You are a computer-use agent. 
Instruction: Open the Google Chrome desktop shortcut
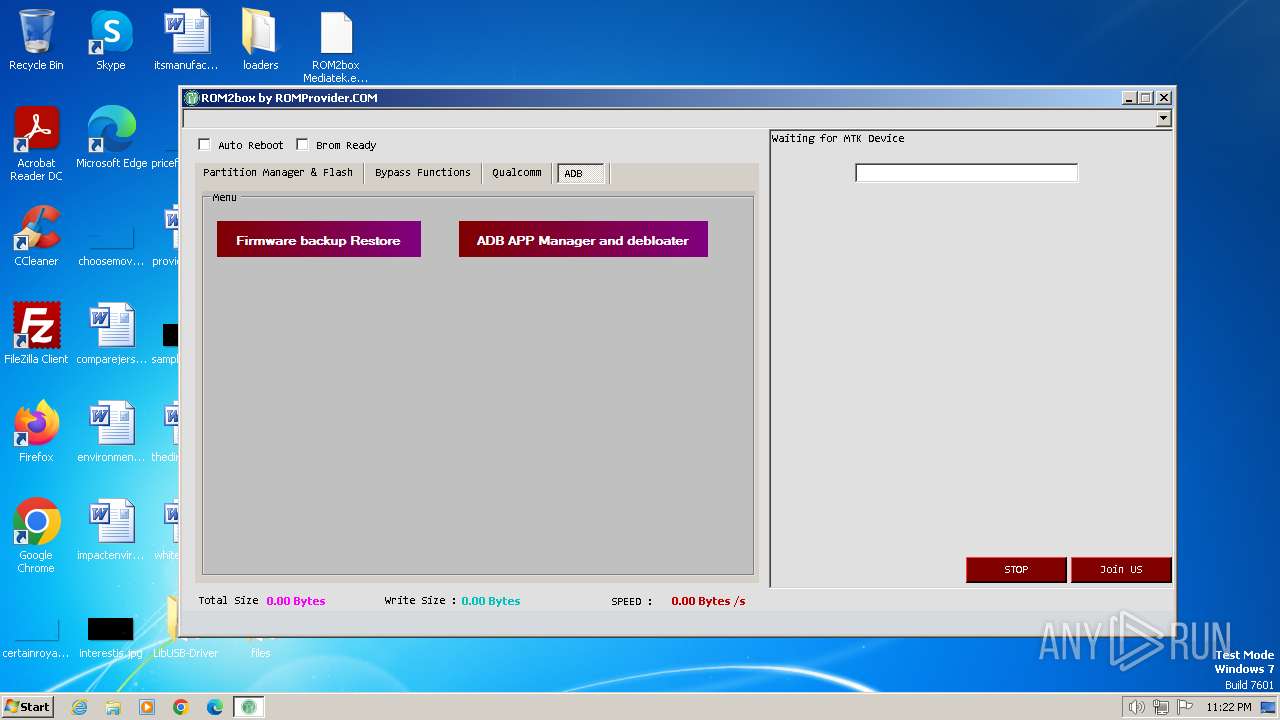(x=36, y=535)
